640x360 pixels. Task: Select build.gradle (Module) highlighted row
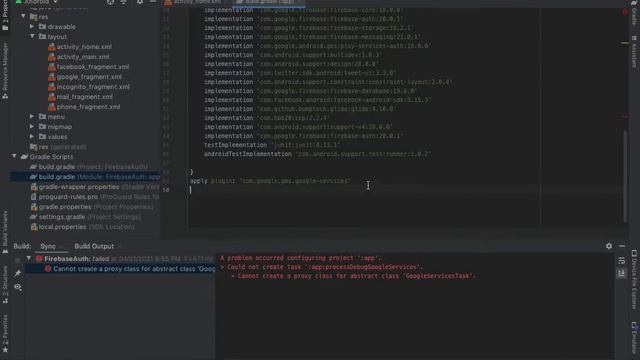coord(85,177)
